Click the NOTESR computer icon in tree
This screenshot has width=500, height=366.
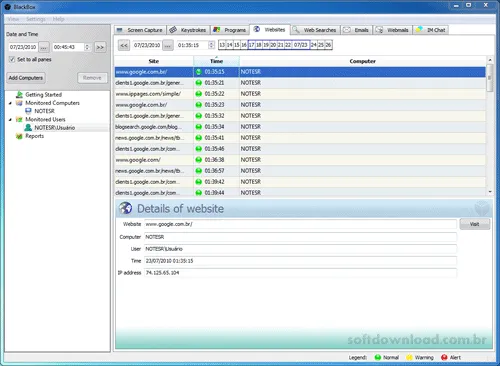coord(28,111)
